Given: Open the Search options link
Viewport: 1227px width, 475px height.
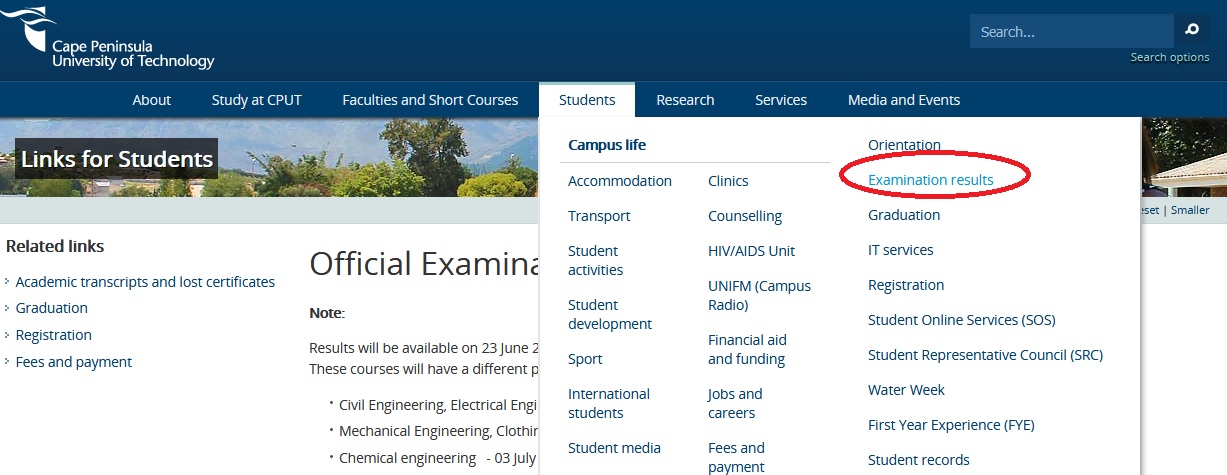Looking at the screenshot, I should point(1169,57).
